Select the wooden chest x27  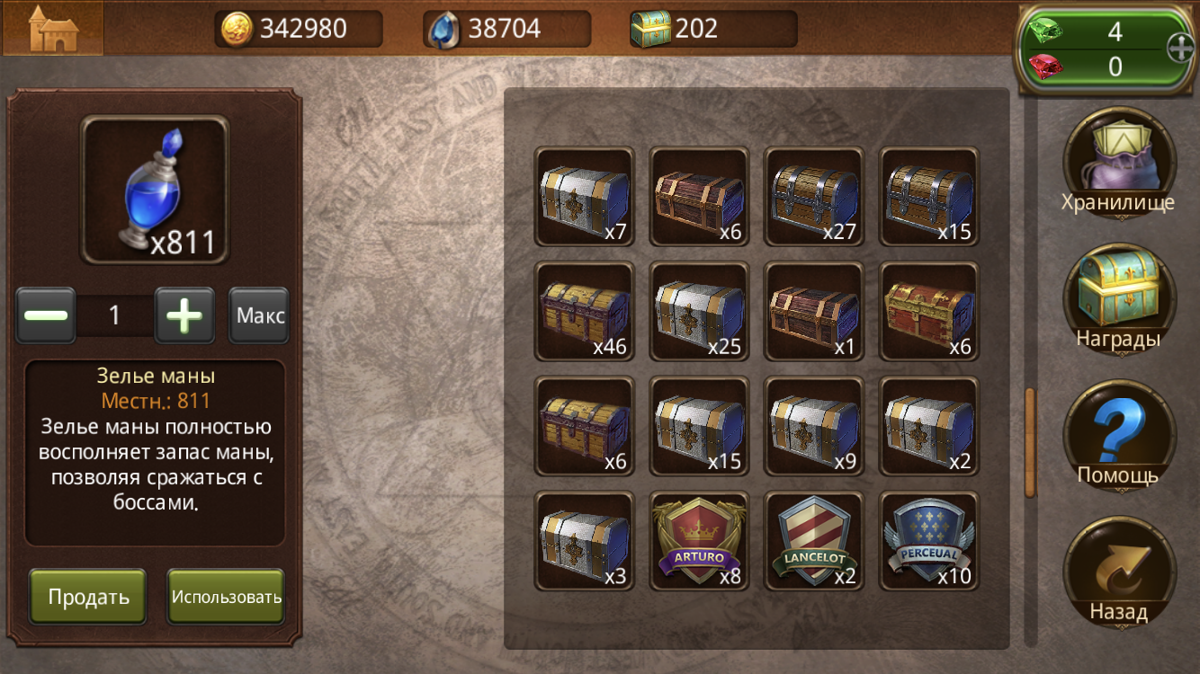[x=814, y=196]
